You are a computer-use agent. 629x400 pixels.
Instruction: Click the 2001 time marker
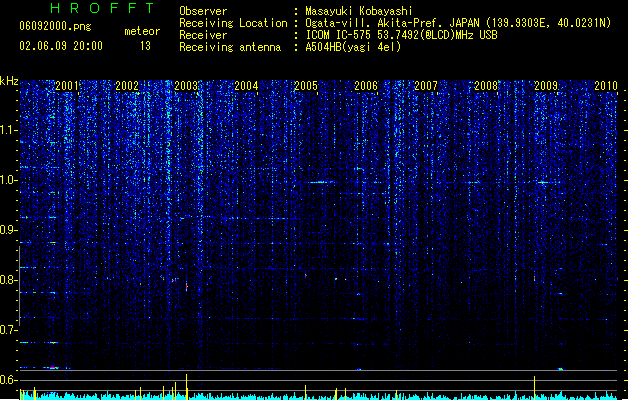pos(67,86)
